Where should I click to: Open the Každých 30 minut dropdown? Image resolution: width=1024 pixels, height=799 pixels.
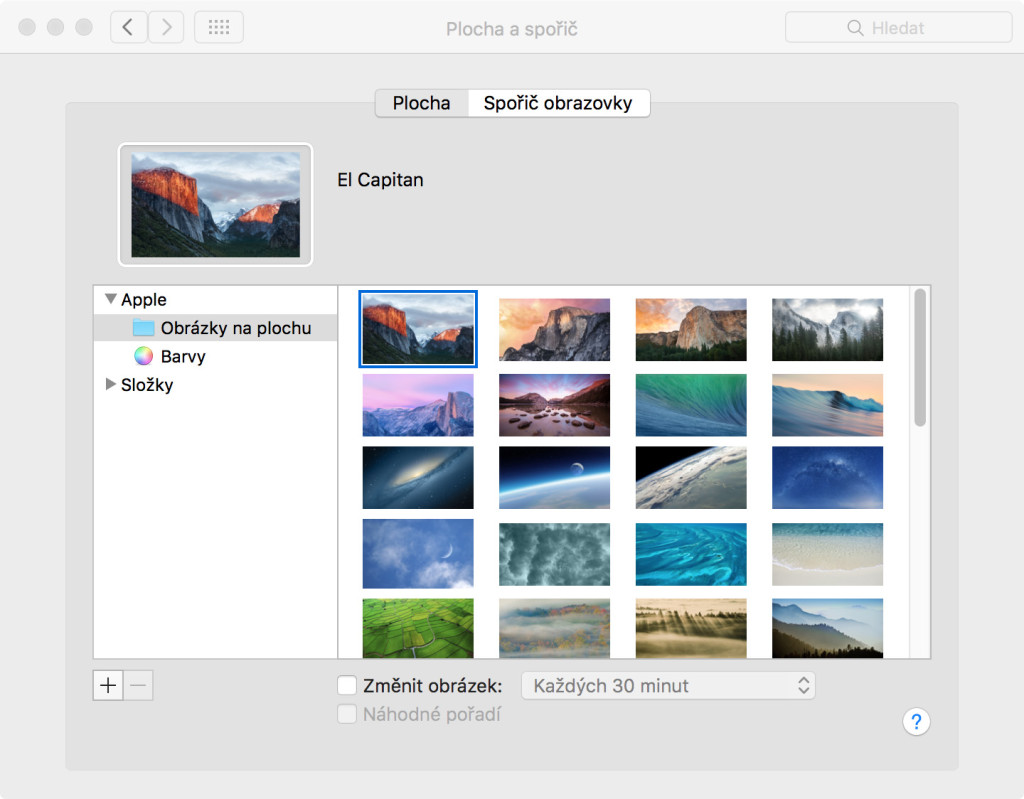tap(668, 685)
